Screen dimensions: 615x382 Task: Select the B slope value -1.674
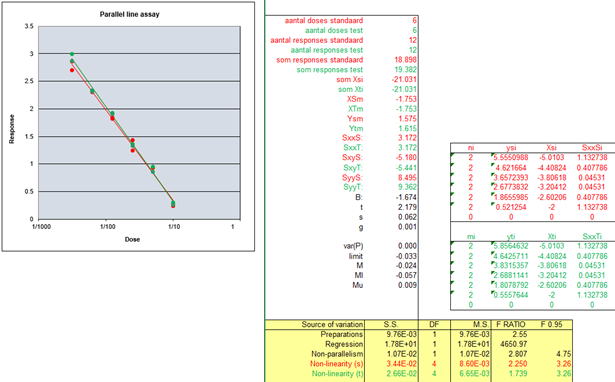click(406, 197)
